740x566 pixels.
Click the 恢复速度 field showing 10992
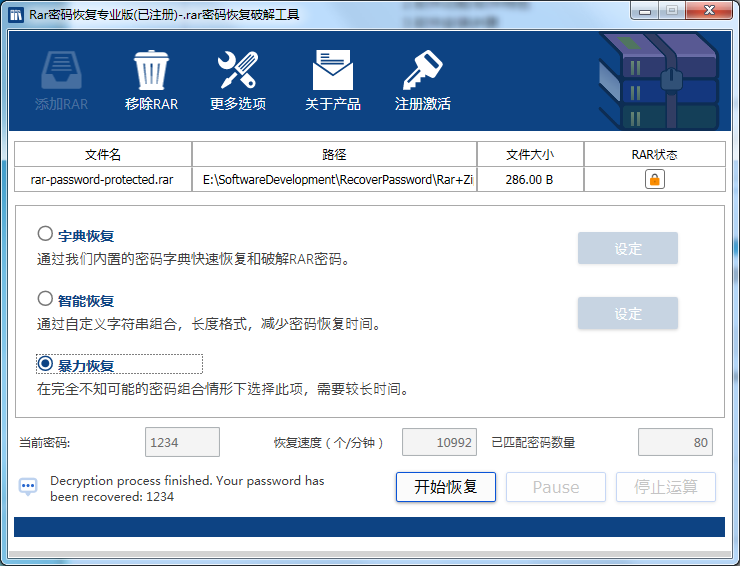coord(439,442)
